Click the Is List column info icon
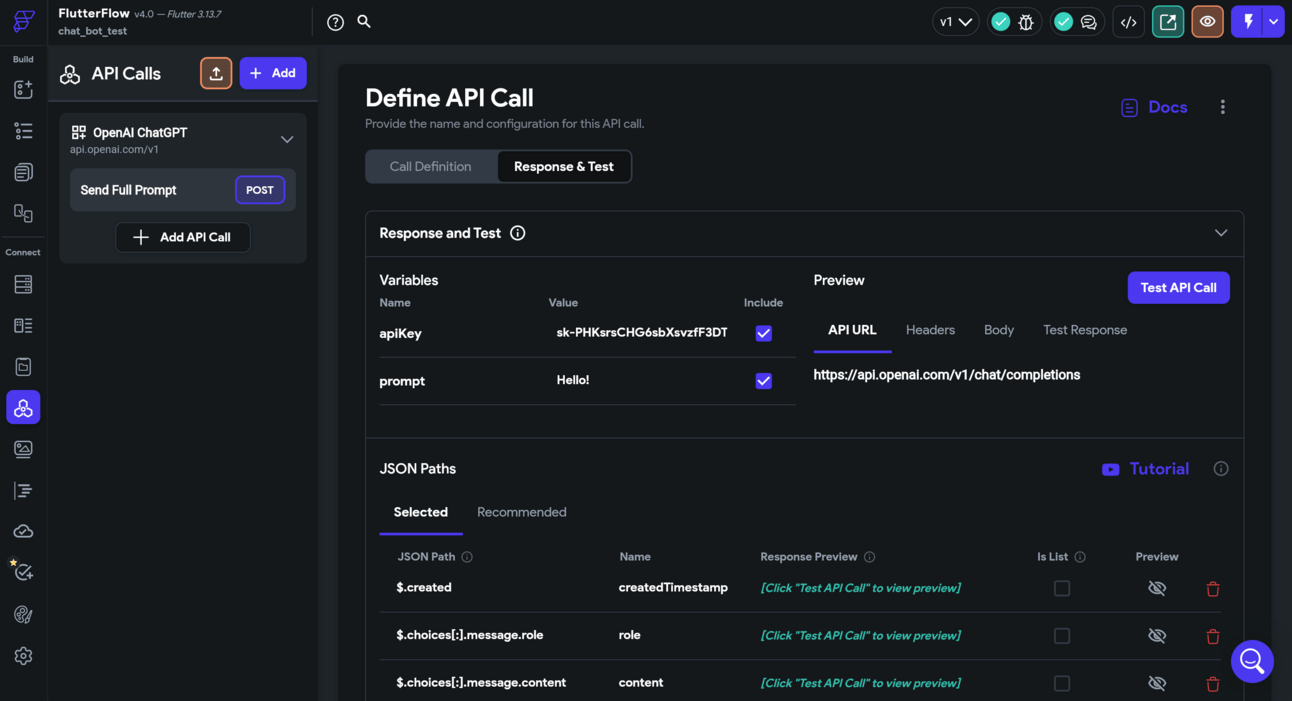The image size is (1292, 701). coord(1080,557)
